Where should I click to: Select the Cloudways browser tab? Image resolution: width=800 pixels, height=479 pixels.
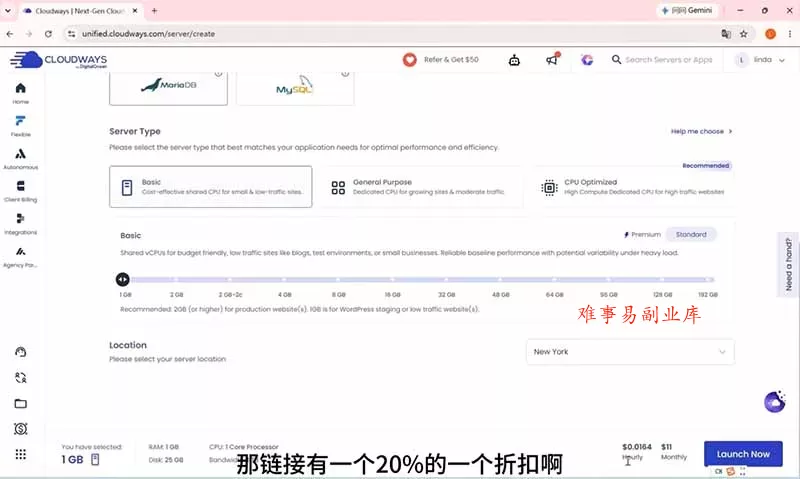click(79, 11)
